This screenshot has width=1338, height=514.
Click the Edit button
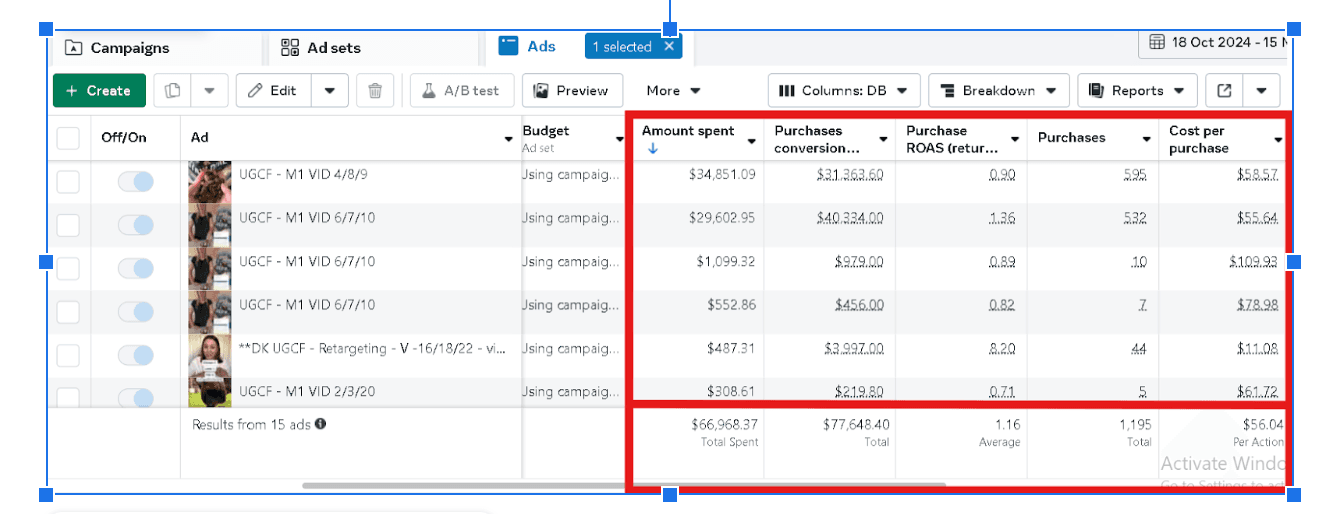[x=273, y=90]
